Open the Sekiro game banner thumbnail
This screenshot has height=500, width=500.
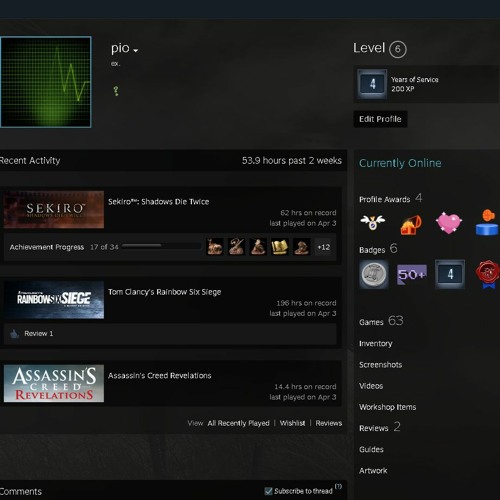pyautogui.click(x=54, y=210)
